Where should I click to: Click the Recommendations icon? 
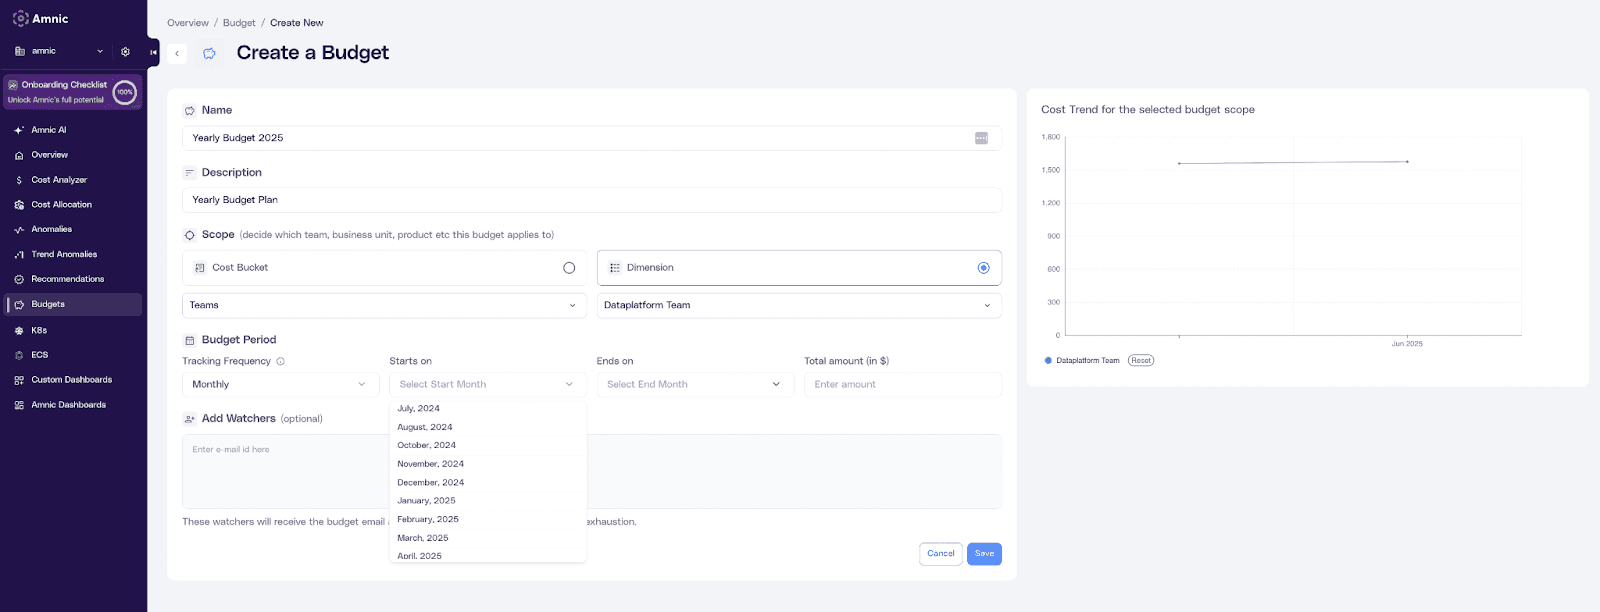pyautogui.click(x=19, y=279)
